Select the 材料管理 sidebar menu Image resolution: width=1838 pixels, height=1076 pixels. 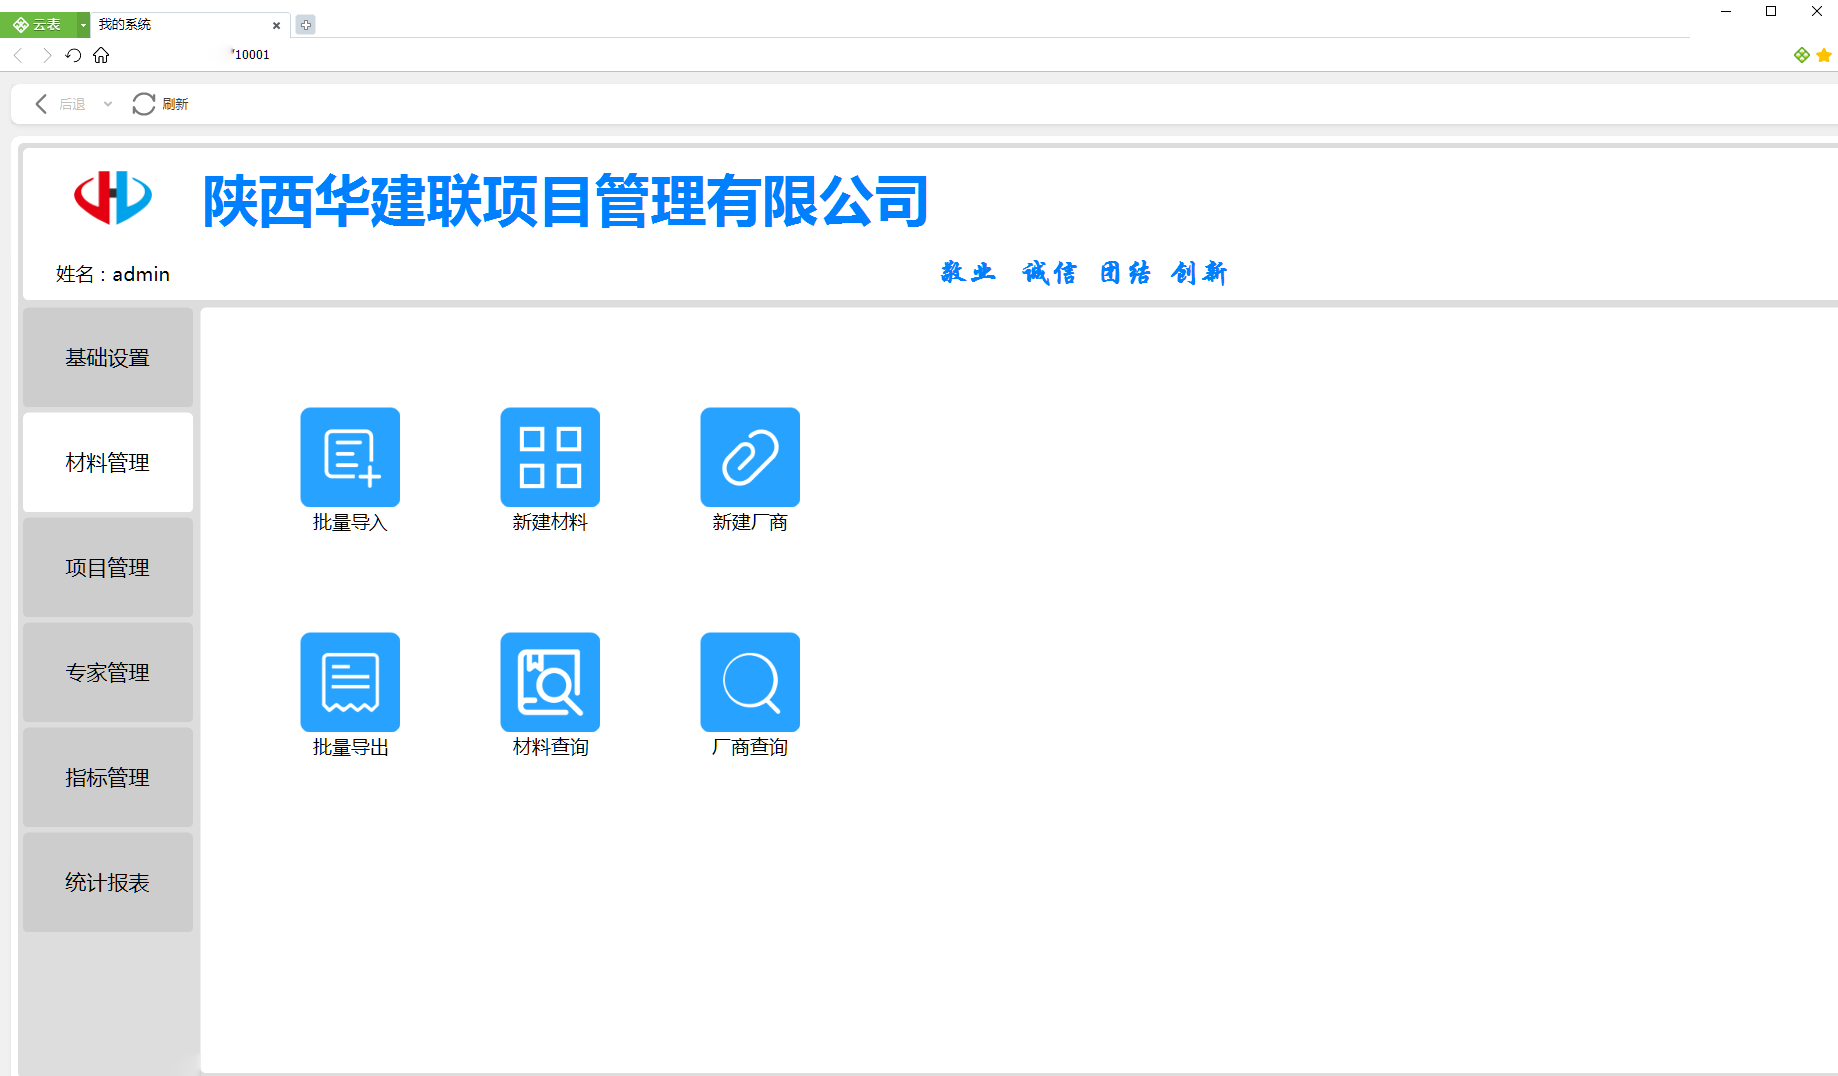coord(108,462)
